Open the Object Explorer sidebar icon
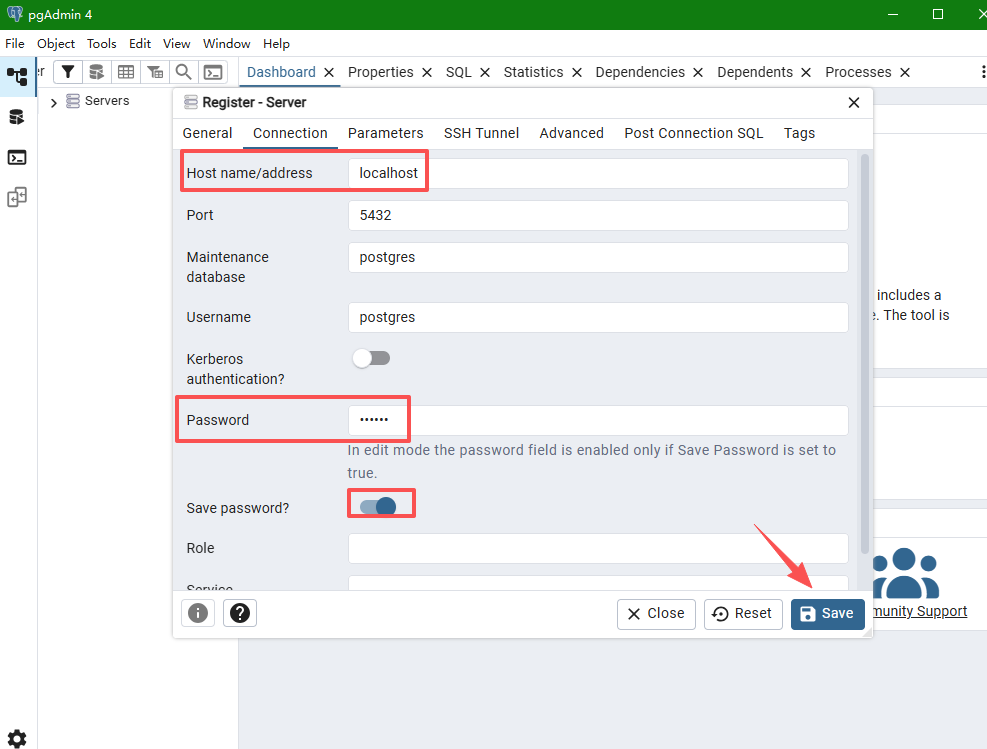This screenshot has width=987, height=749. tap(18, 76)
